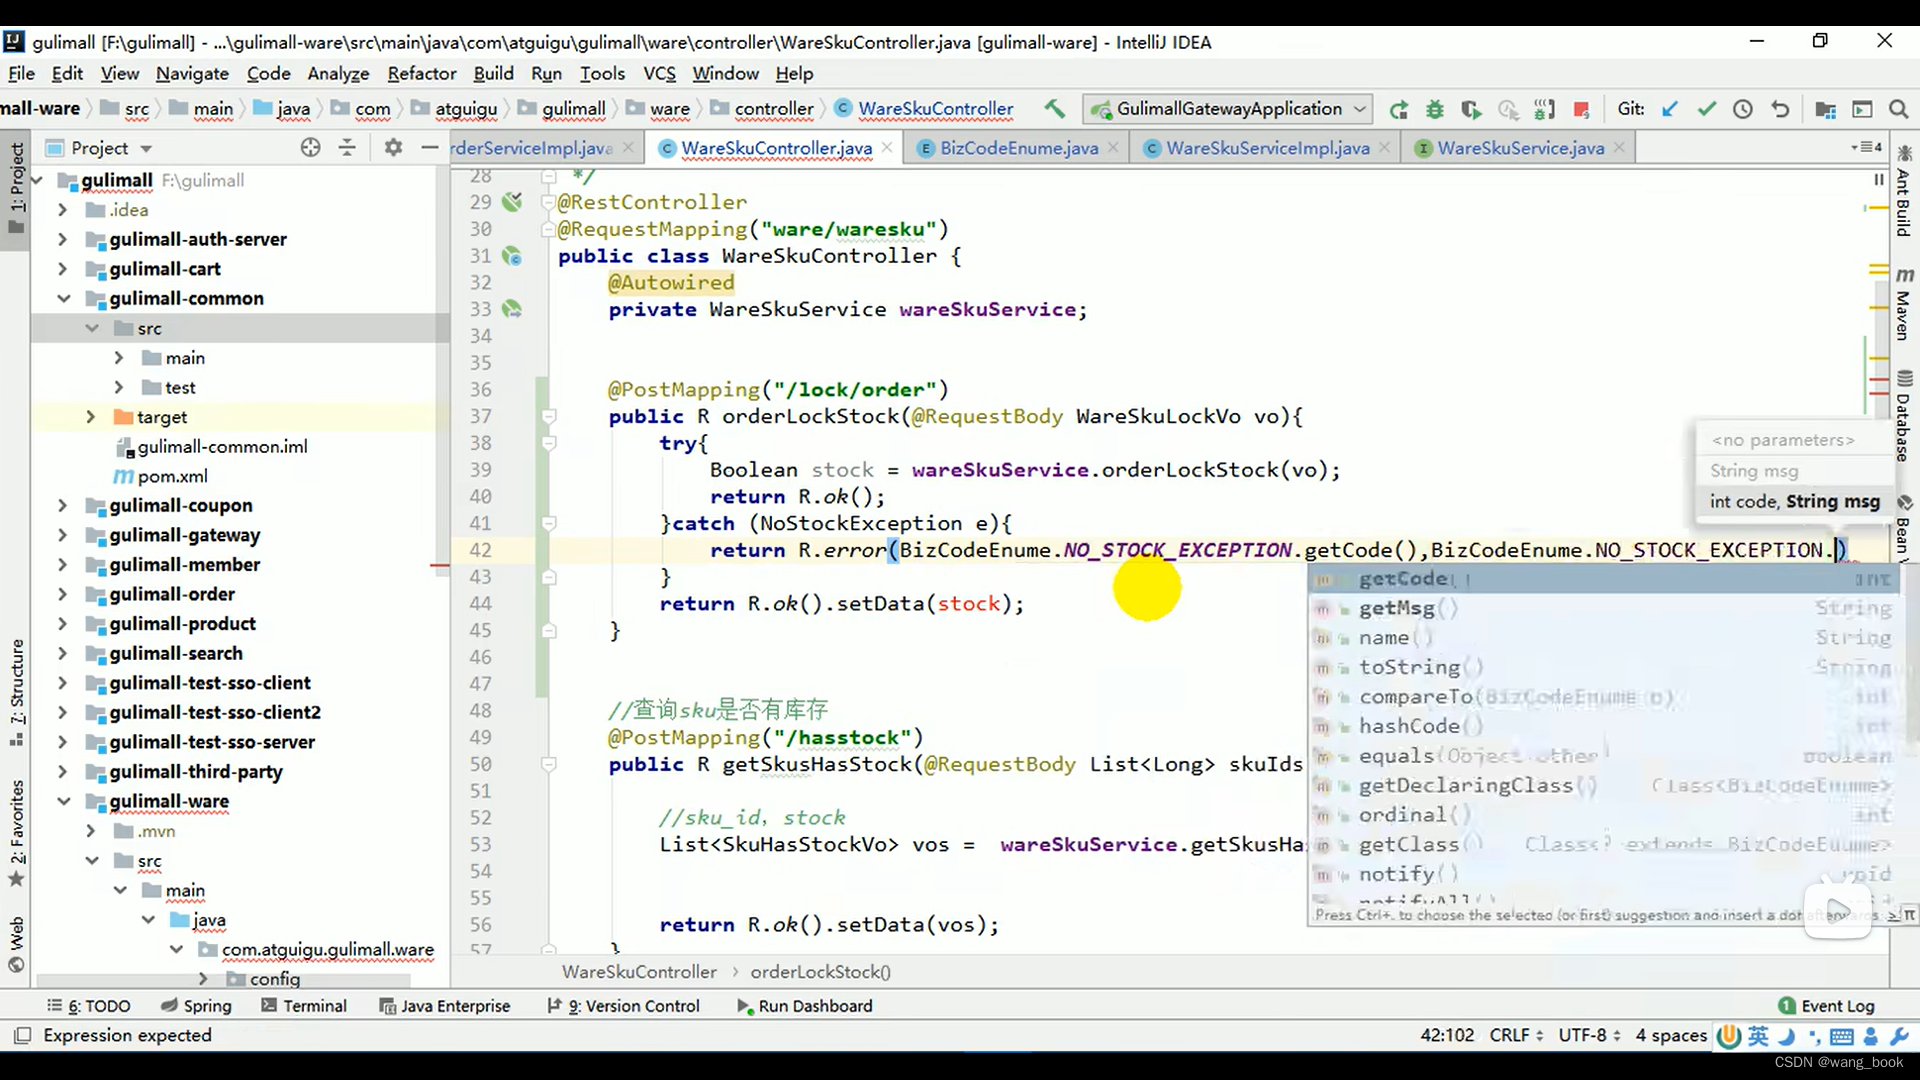
Task: Open the pom.xml file in tree
Action: (x=172, y=476)
